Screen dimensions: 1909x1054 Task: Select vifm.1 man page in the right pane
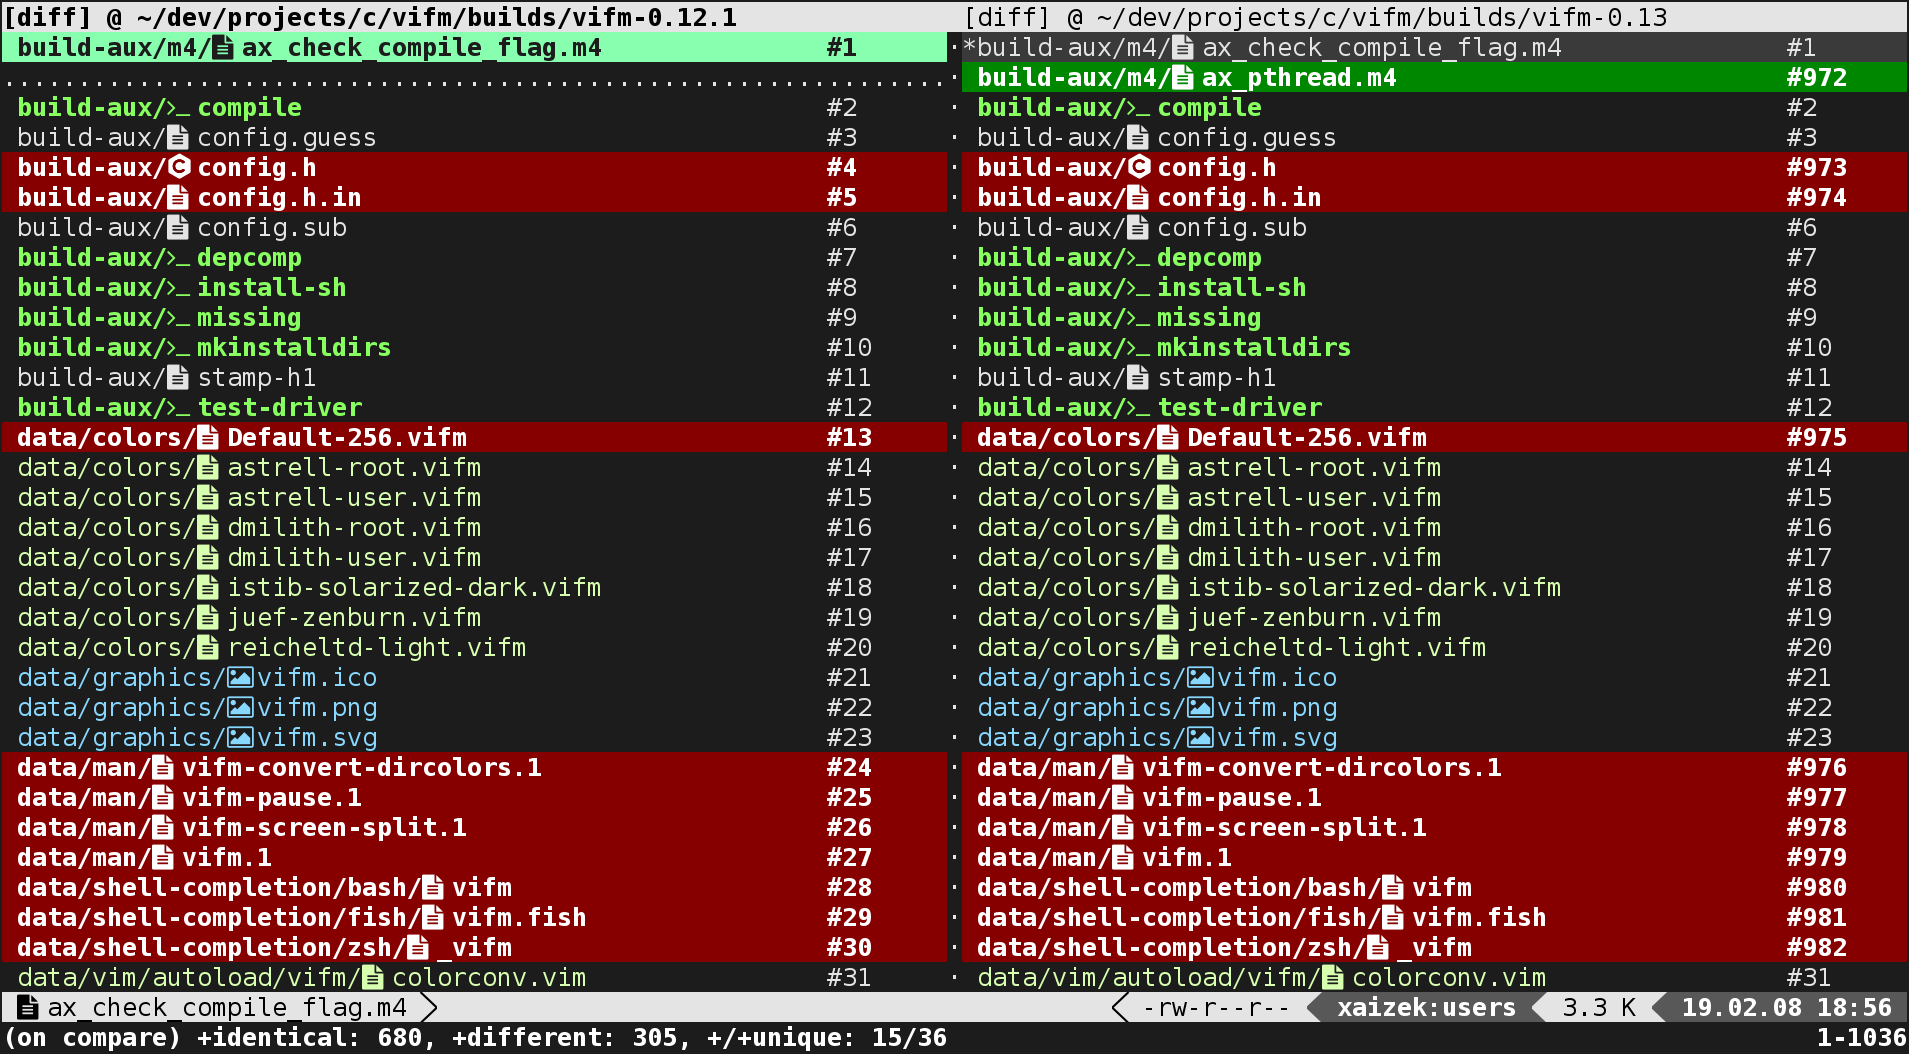tap(1187, 858)
